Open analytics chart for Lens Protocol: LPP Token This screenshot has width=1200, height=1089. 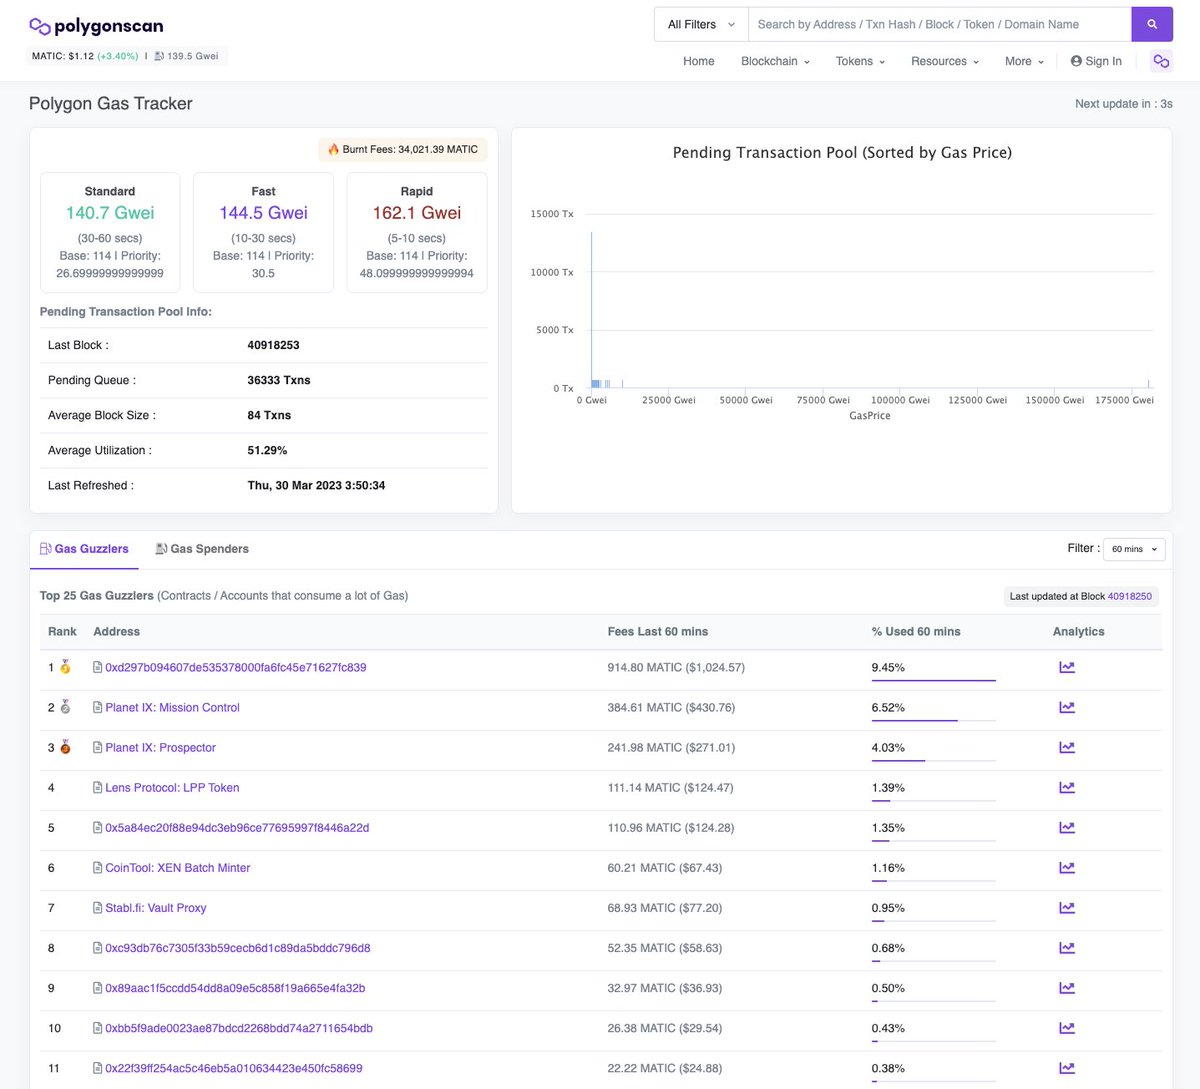(1067, 787)
